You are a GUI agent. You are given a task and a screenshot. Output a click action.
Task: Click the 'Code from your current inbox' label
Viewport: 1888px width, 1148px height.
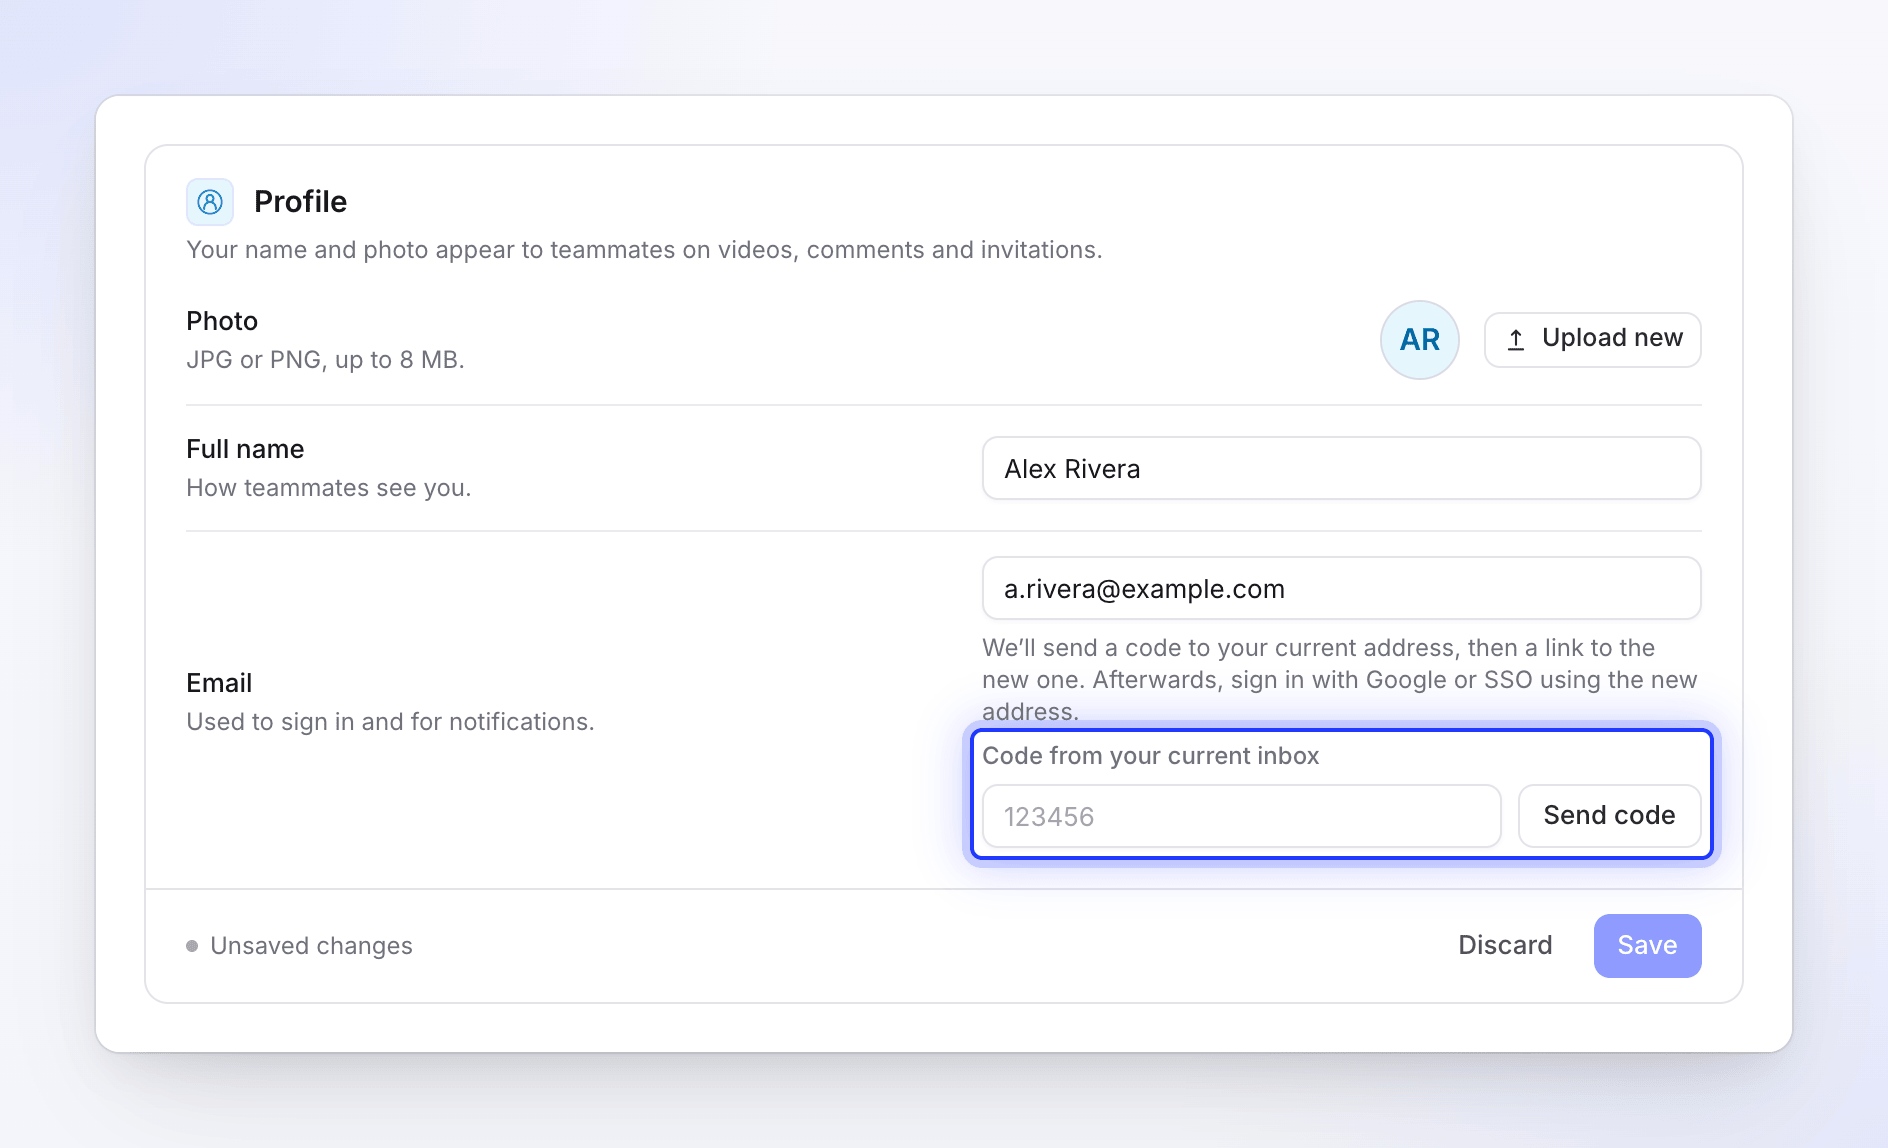pos(1150,756)
